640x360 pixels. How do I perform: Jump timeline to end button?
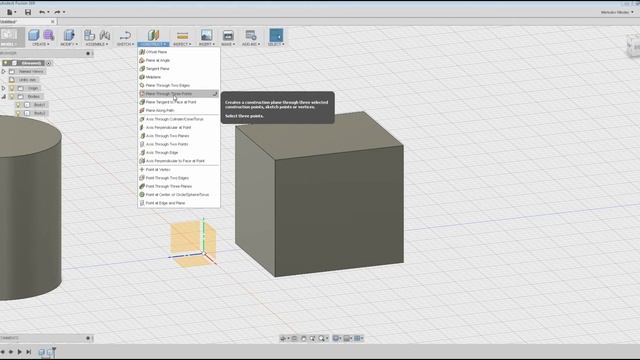point(29,351)
